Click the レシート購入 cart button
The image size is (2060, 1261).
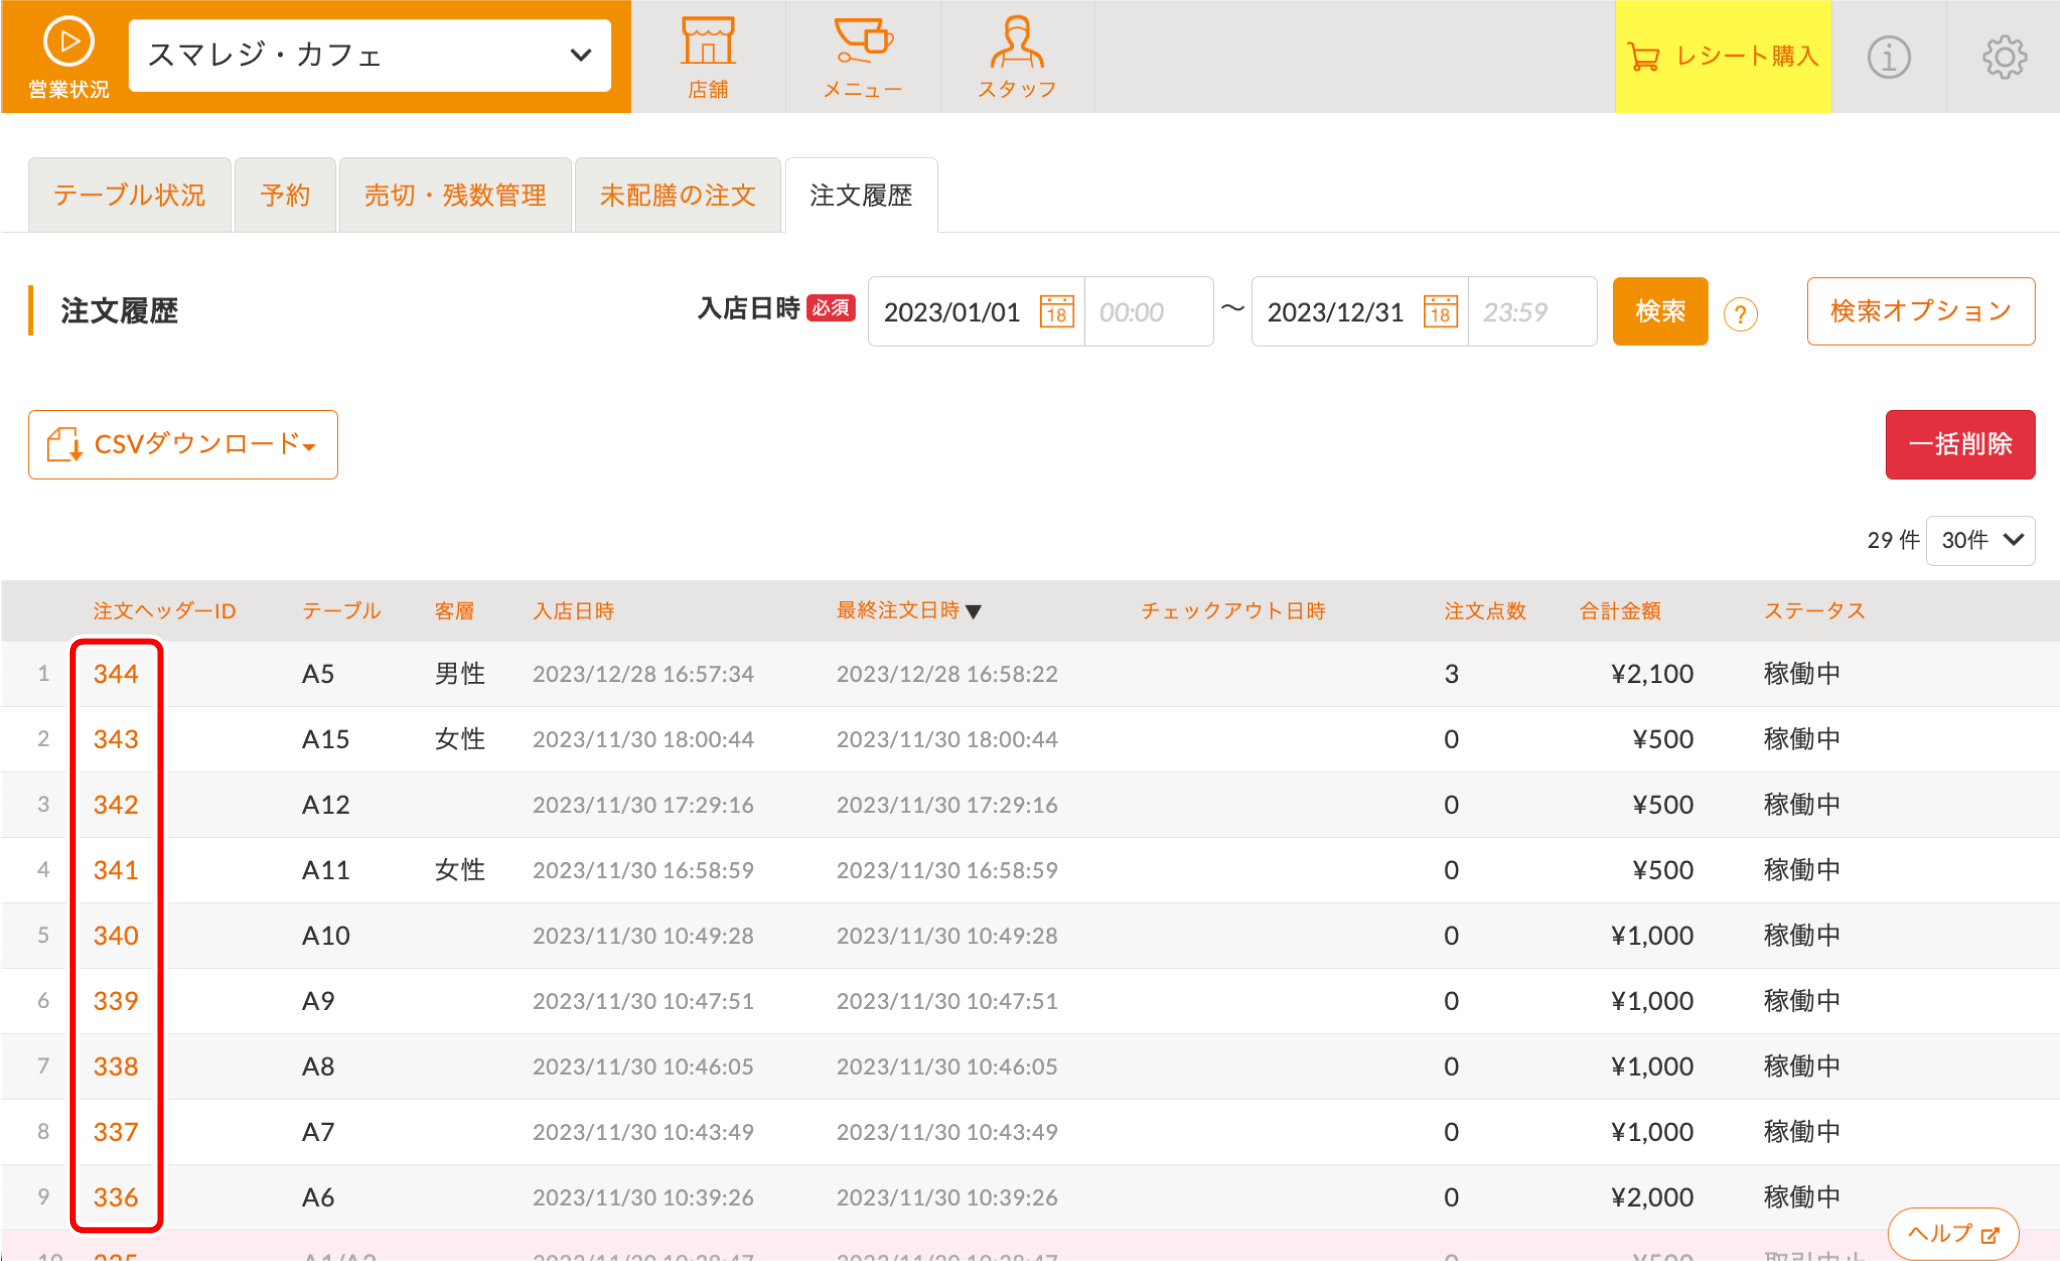[1722, 56]
